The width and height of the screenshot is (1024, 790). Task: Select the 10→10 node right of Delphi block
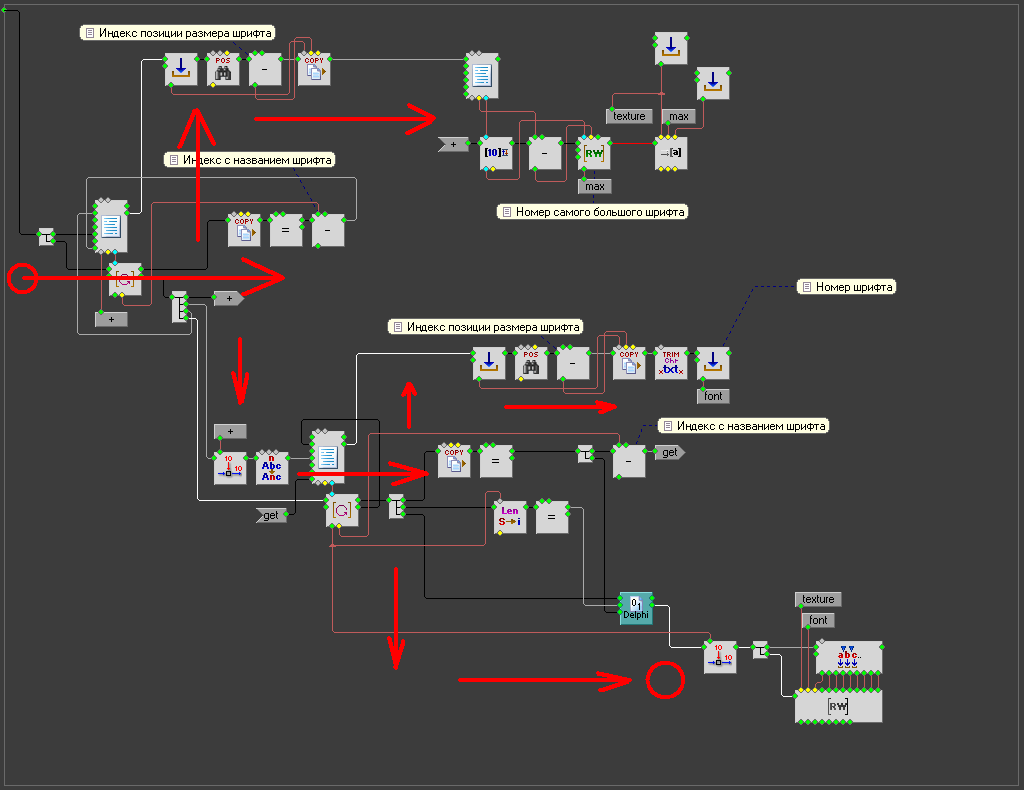(720, 657)
